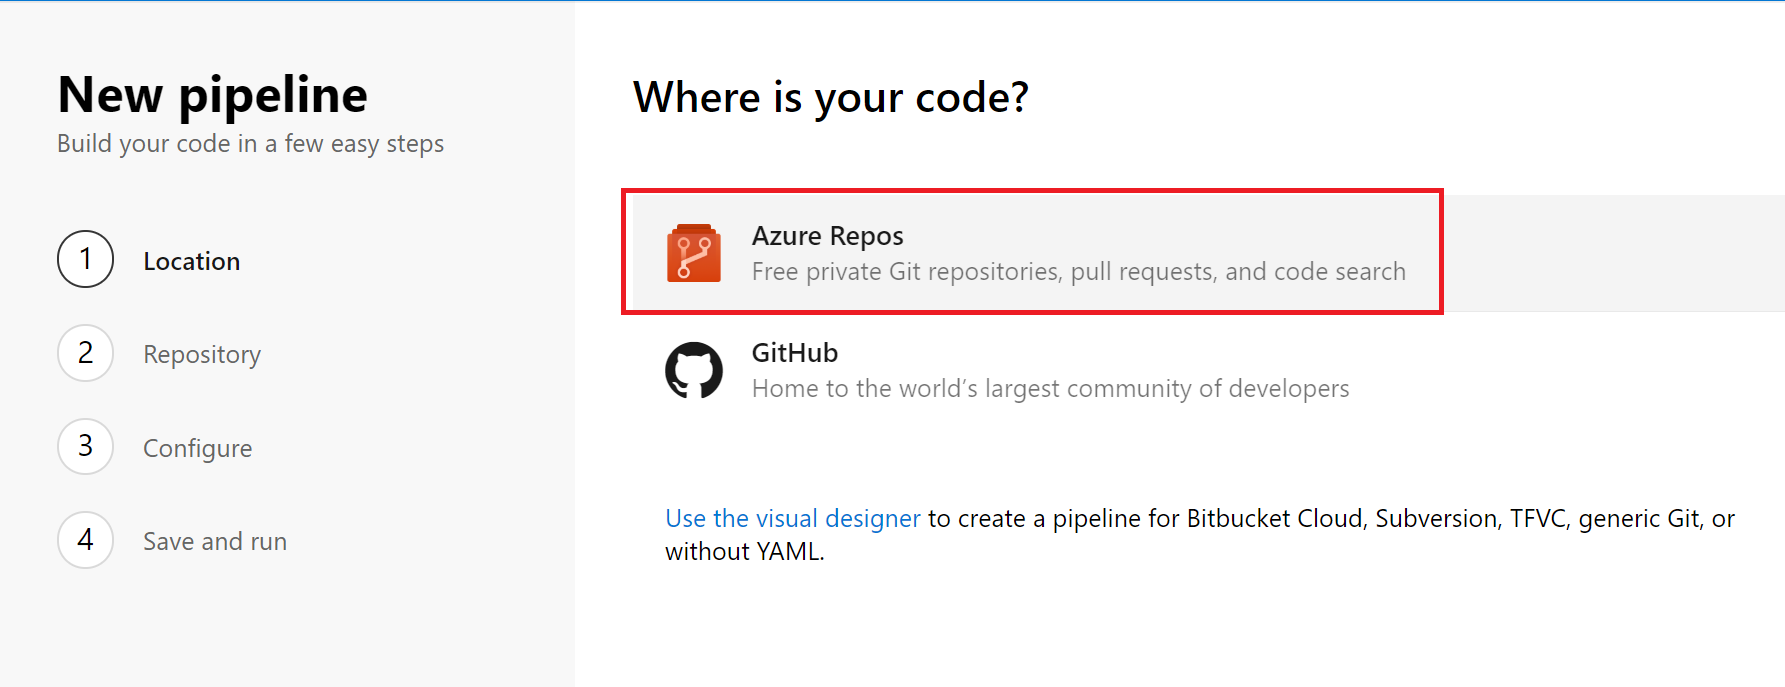Jump to the Configure step label
This screenshot has height=687, width=1785.
(x=197, y=448)
